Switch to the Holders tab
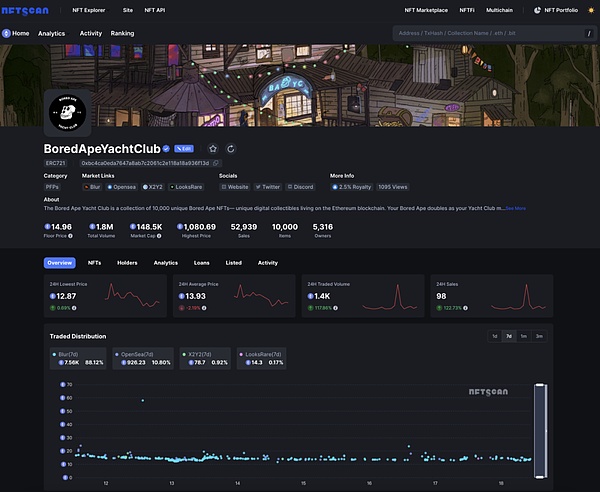The width and height of the screenshot is (600, 492). click(x=127, y=262)
